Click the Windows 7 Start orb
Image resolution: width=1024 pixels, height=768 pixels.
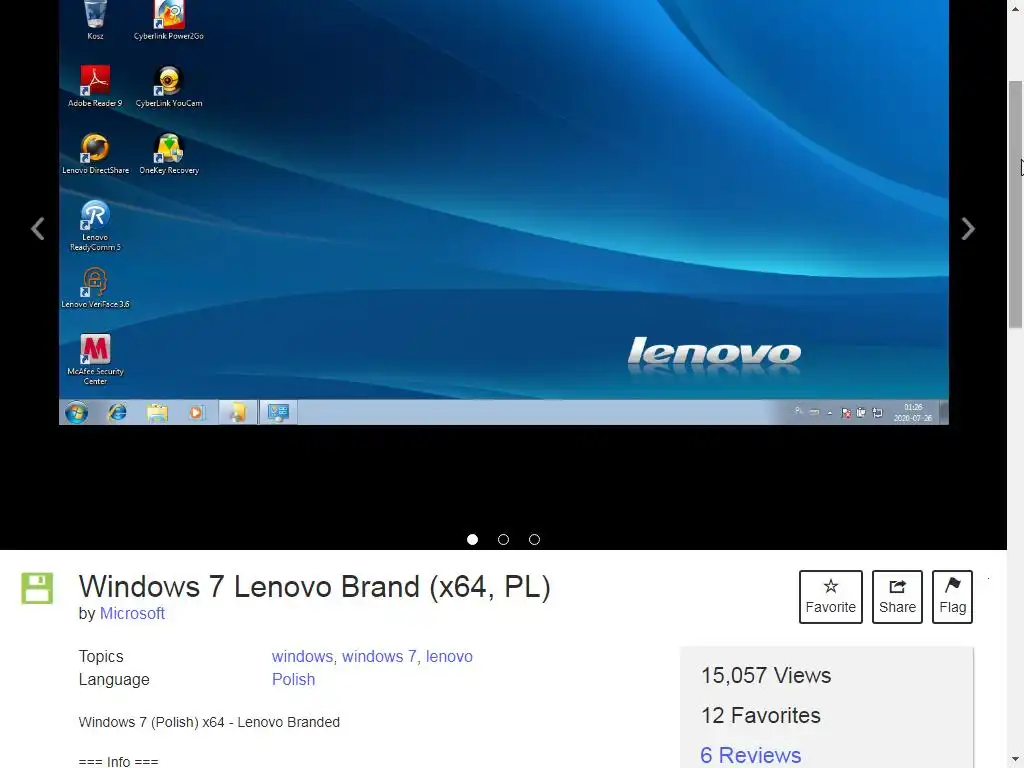[x=76, y=412]
